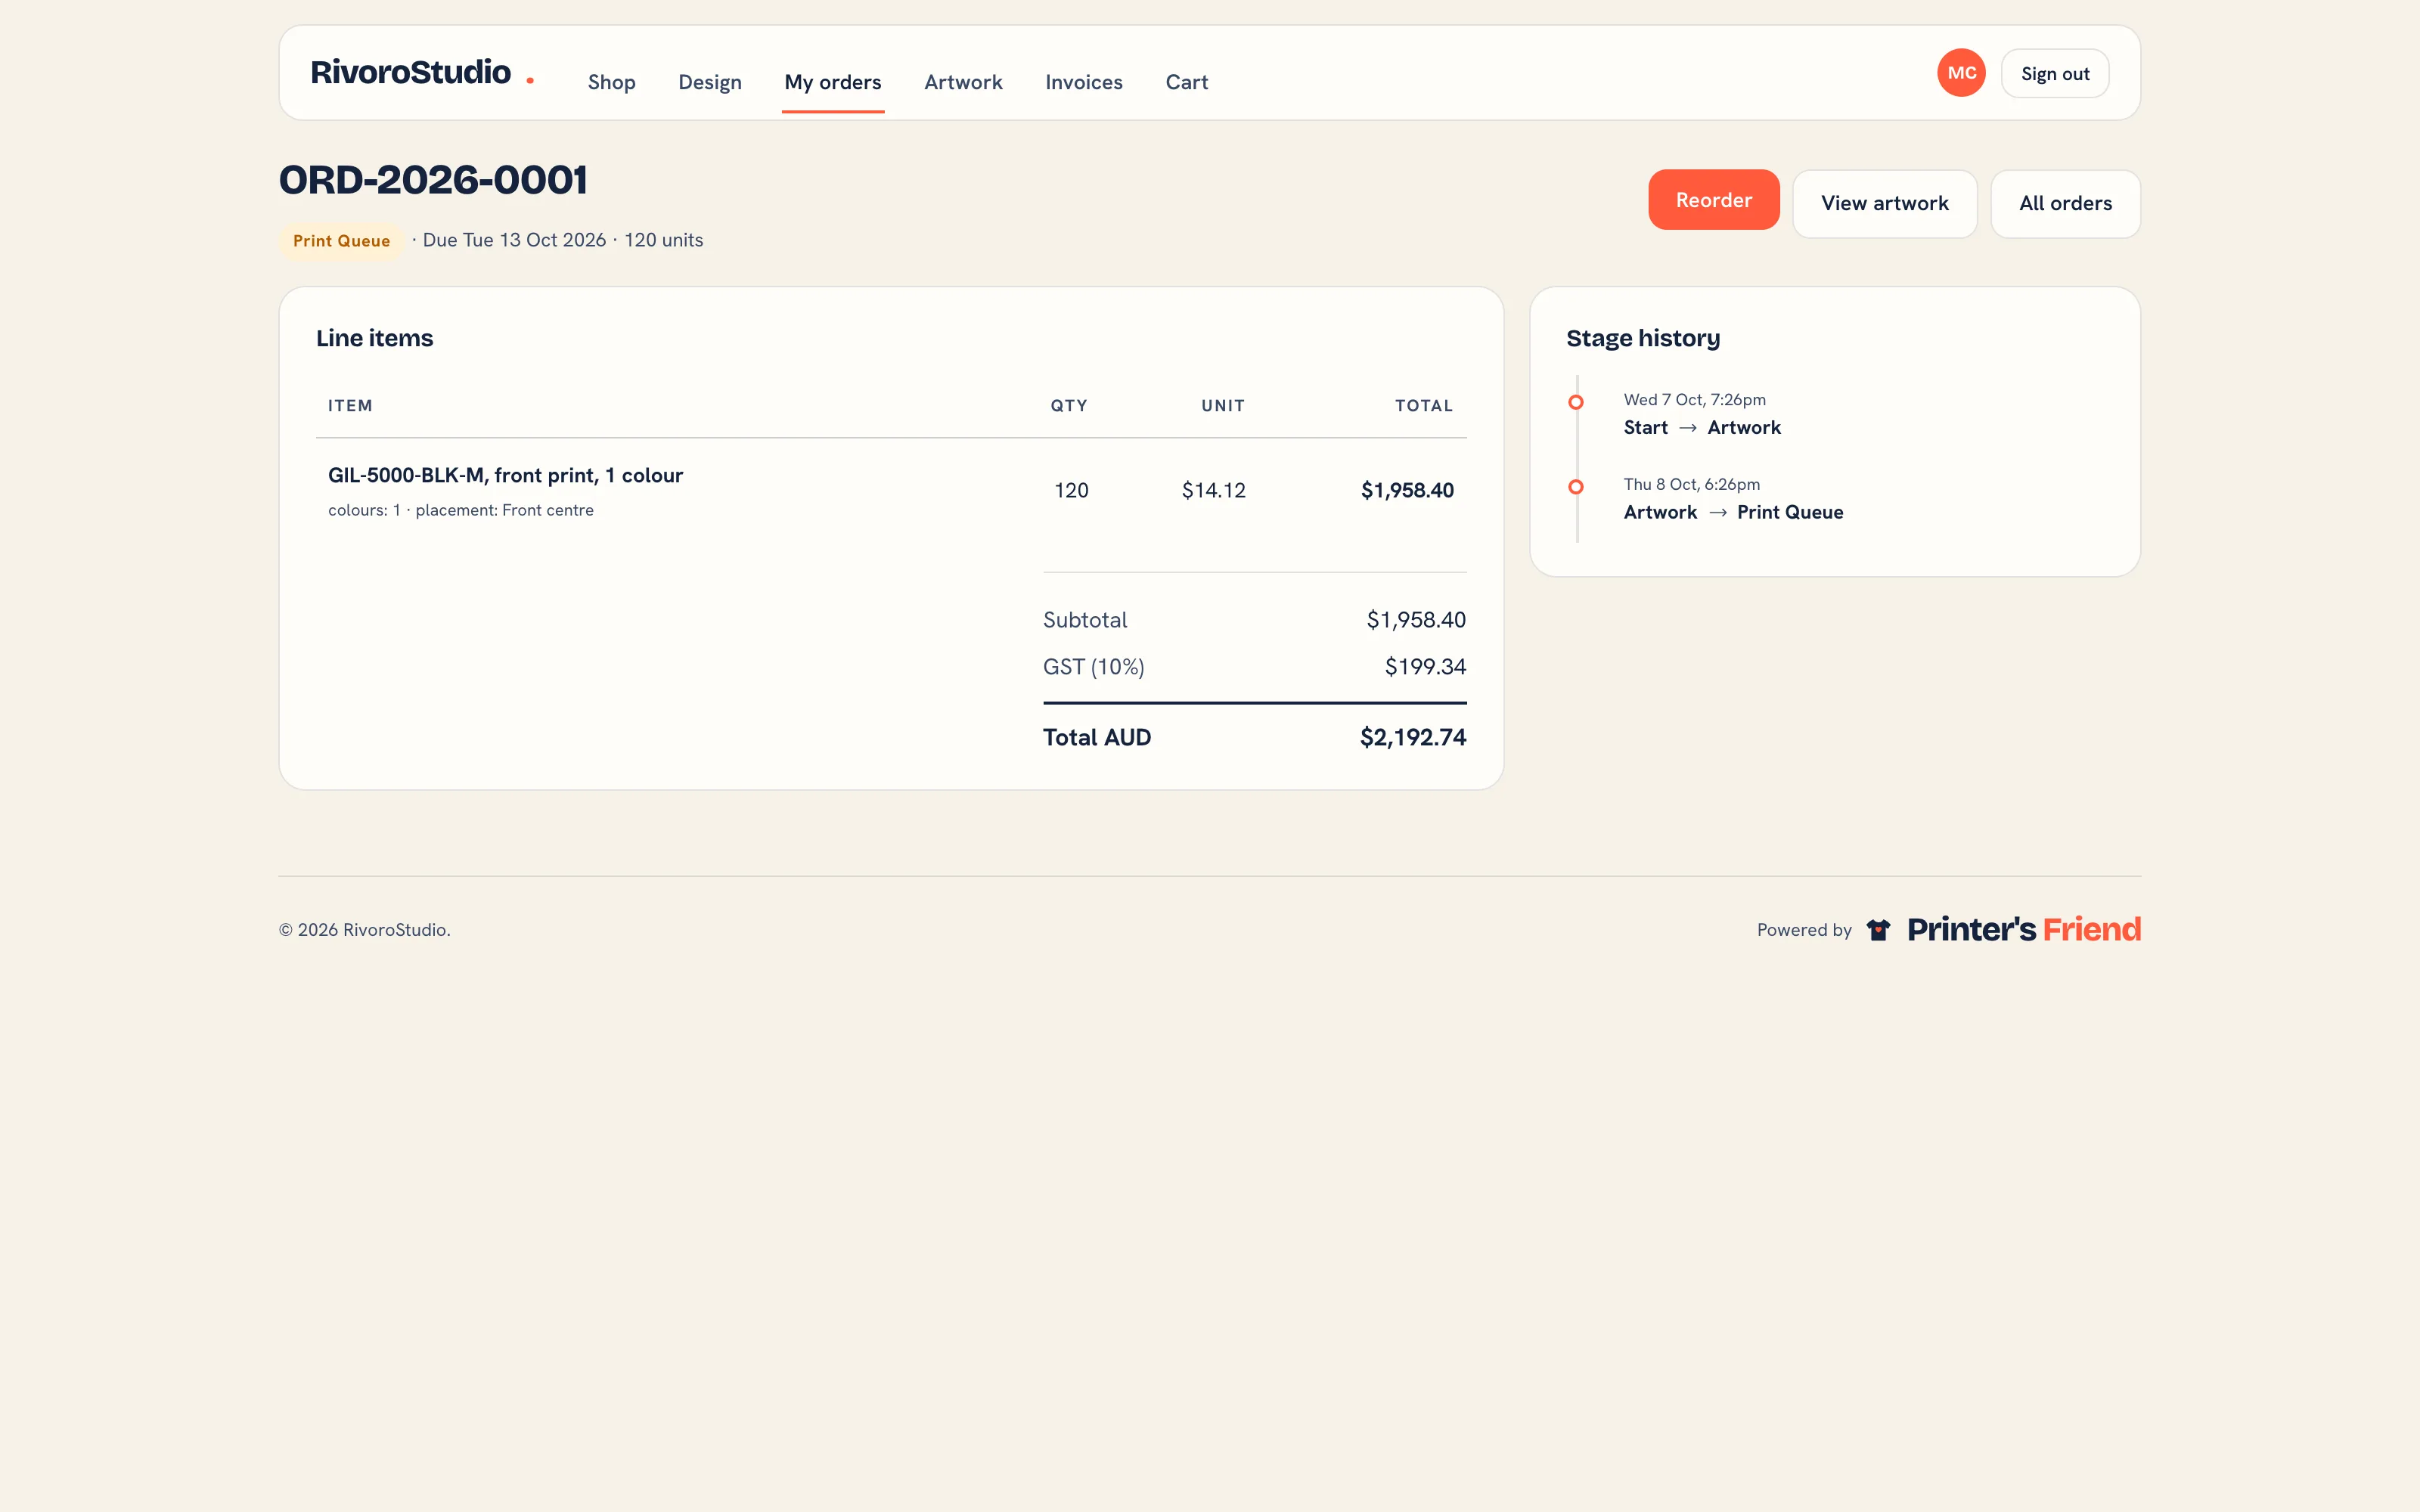The image size is (2420, 1512).
Task: Click the '120 units' text in the header
Action: tap(664, 240)
